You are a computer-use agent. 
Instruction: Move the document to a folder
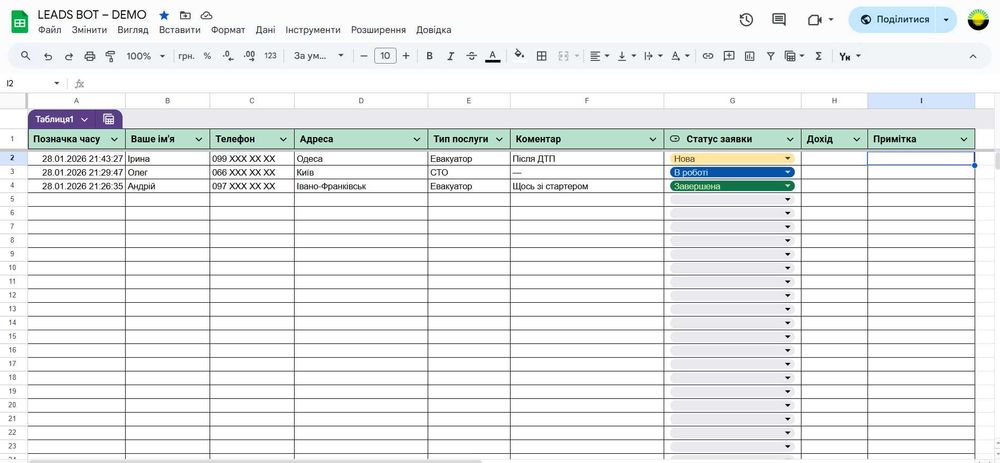(185, 15)
